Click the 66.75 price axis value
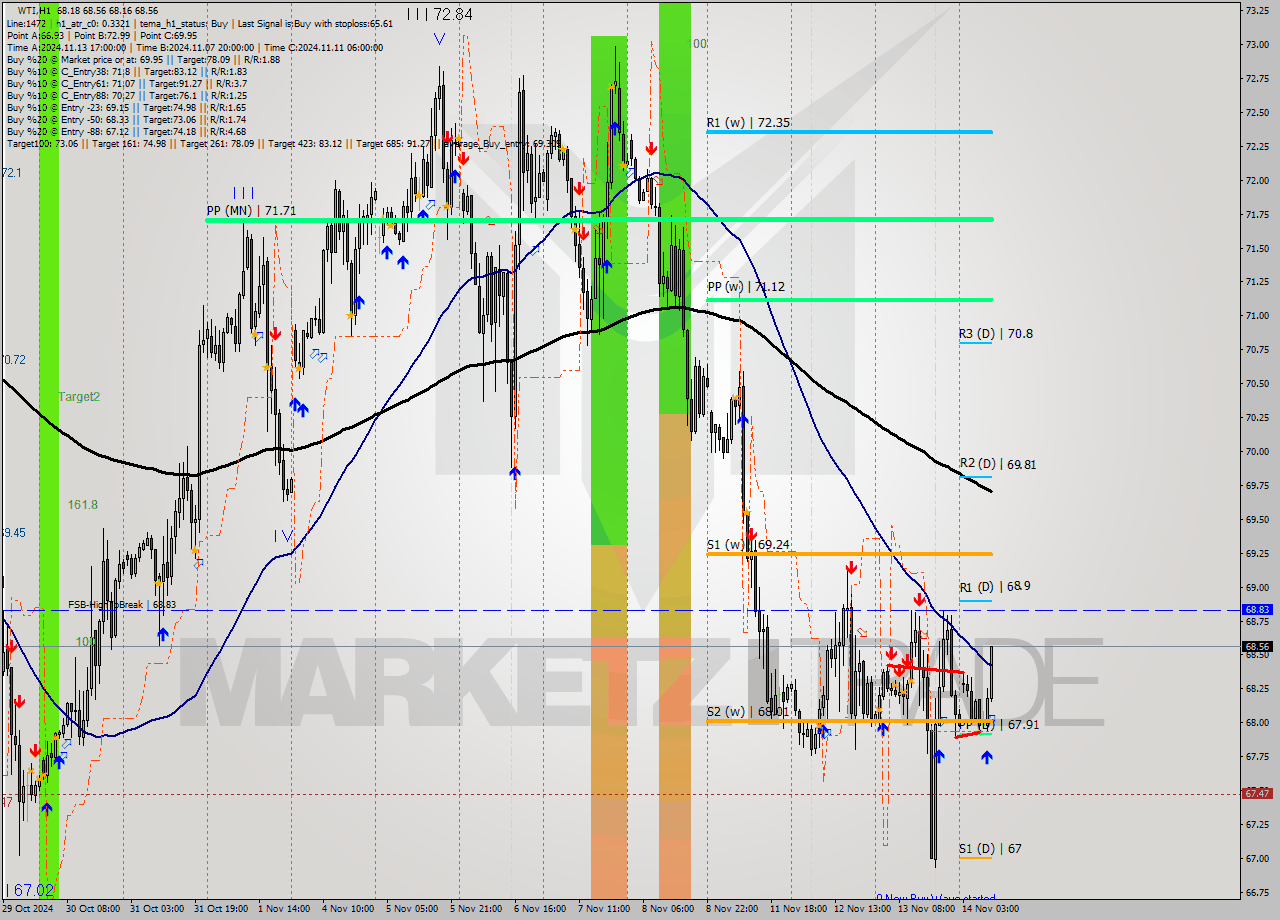Image resolution: width=1280 pixels, height=920 pixels. click(1256, 893)
